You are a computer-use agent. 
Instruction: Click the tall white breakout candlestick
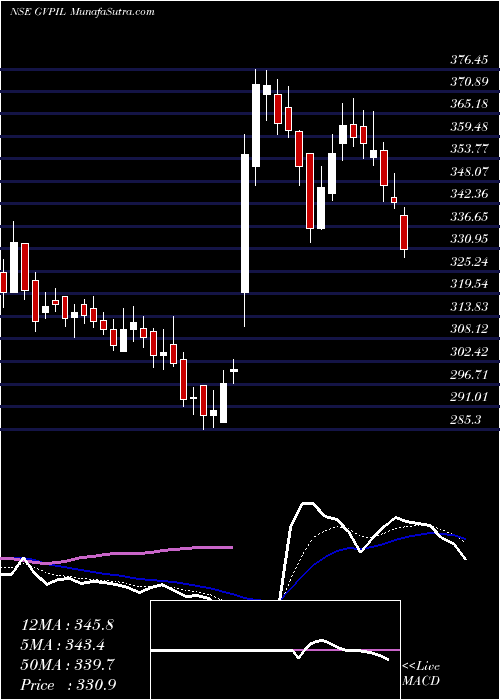pos(245,223)
